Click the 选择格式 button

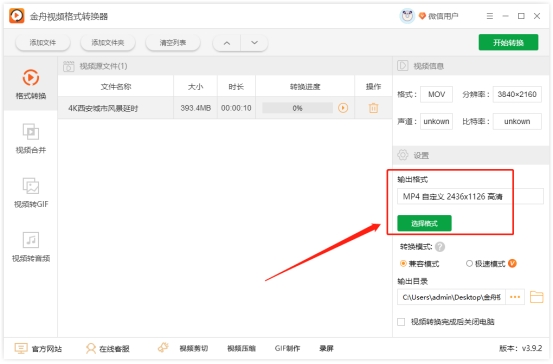(424, 223)
